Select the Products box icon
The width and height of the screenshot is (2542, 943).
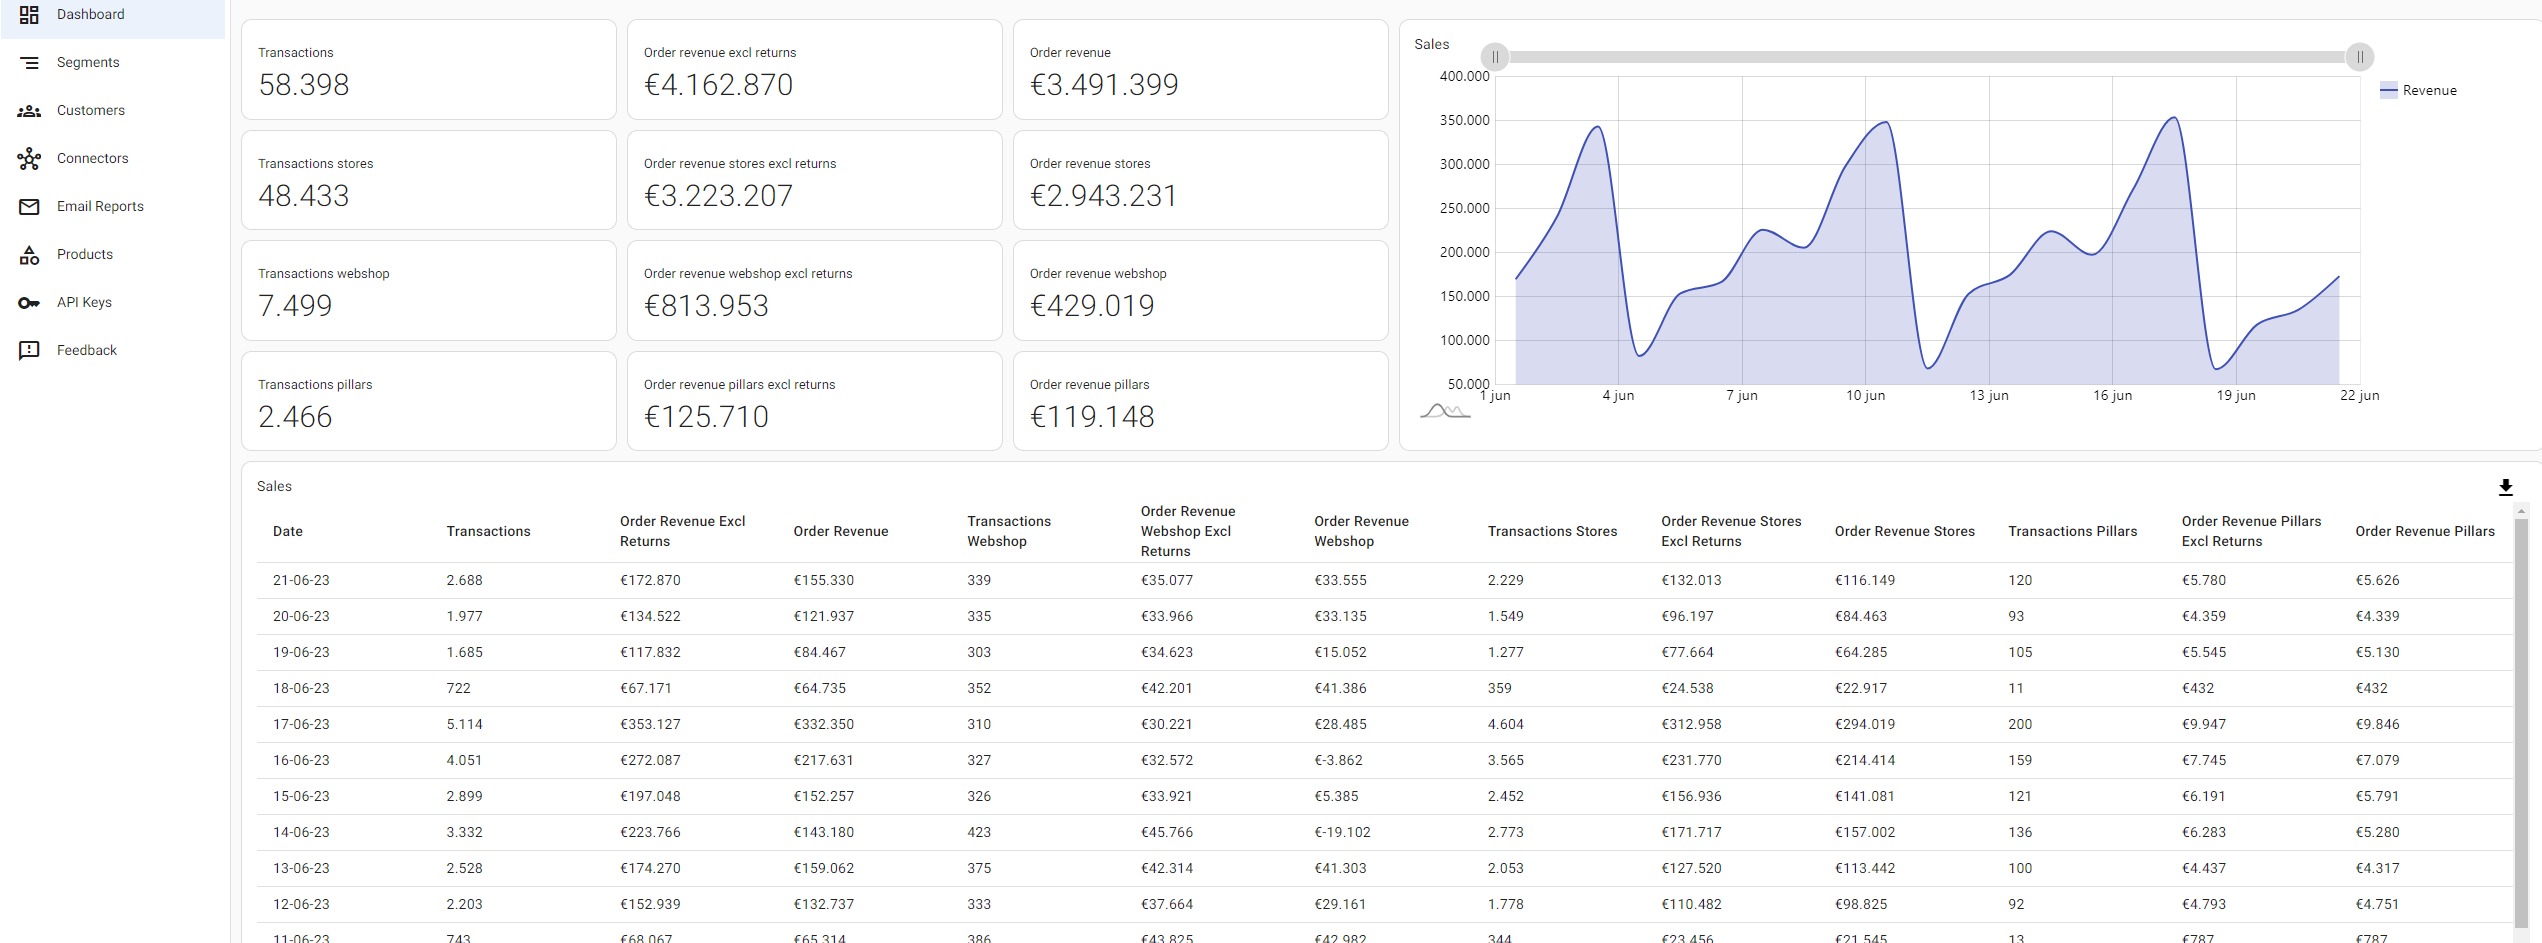point(29,254)
